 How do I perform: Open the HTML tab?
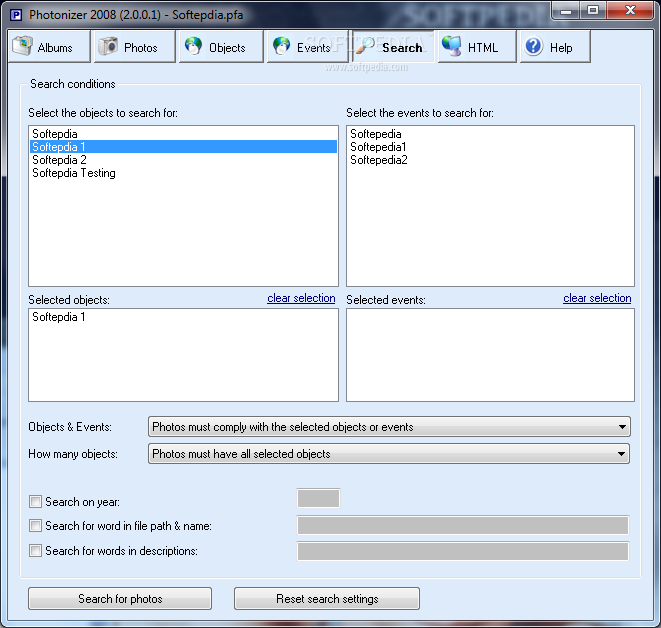477,46
